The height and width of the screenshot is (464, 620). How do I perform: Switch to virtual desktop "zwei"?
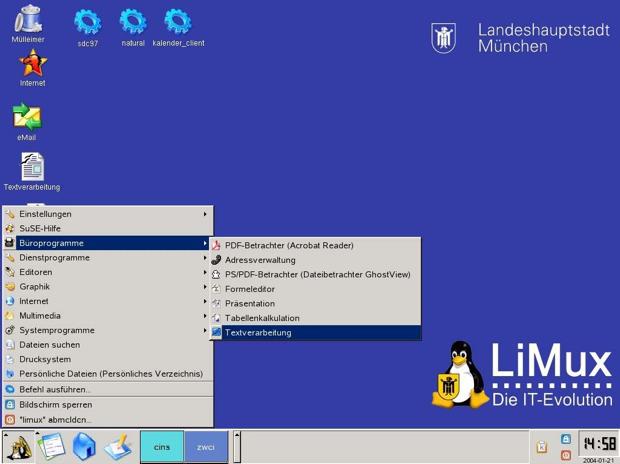pyautogui.click(x=206, y=447)
